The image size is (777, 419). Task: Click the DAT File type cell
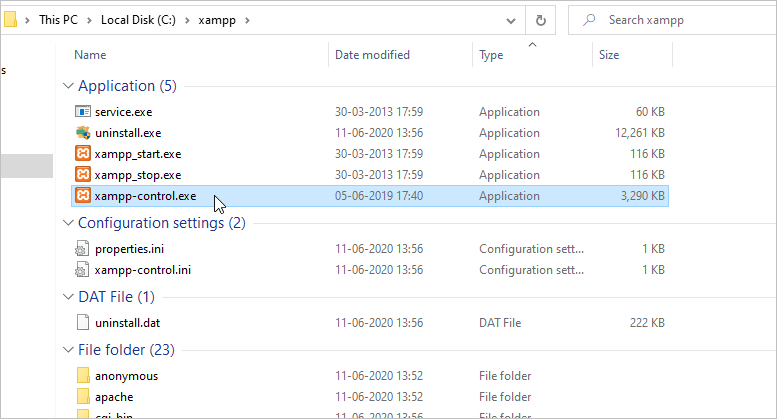pyautogui.click(x=500, y=323)
